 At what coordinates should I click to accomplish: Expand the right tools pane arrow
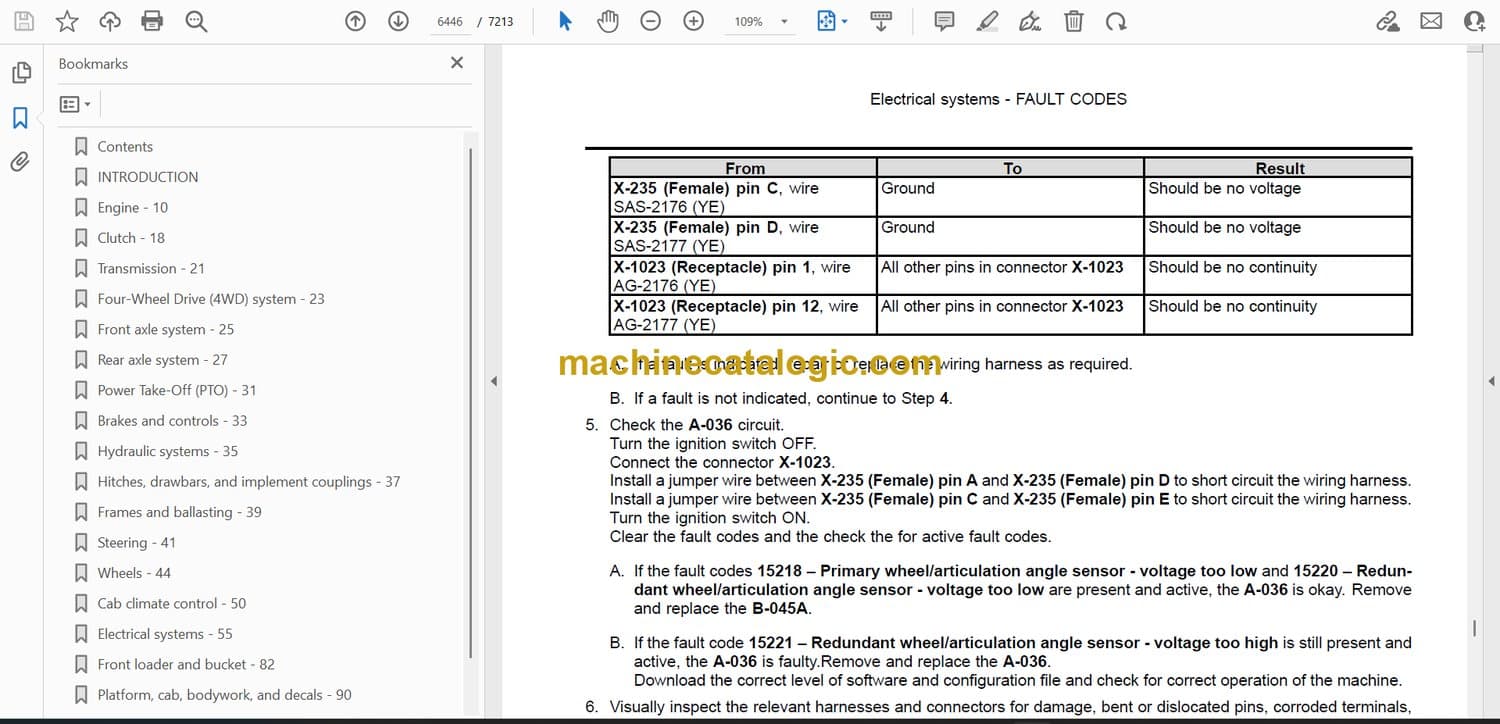[1491, 381]
